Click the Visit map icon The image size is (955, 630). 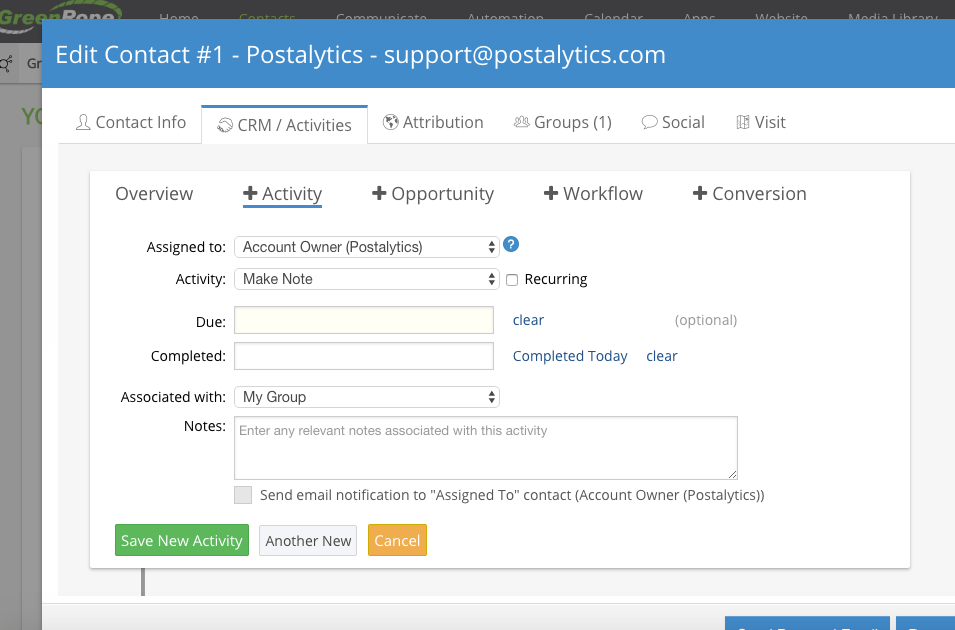742,122
